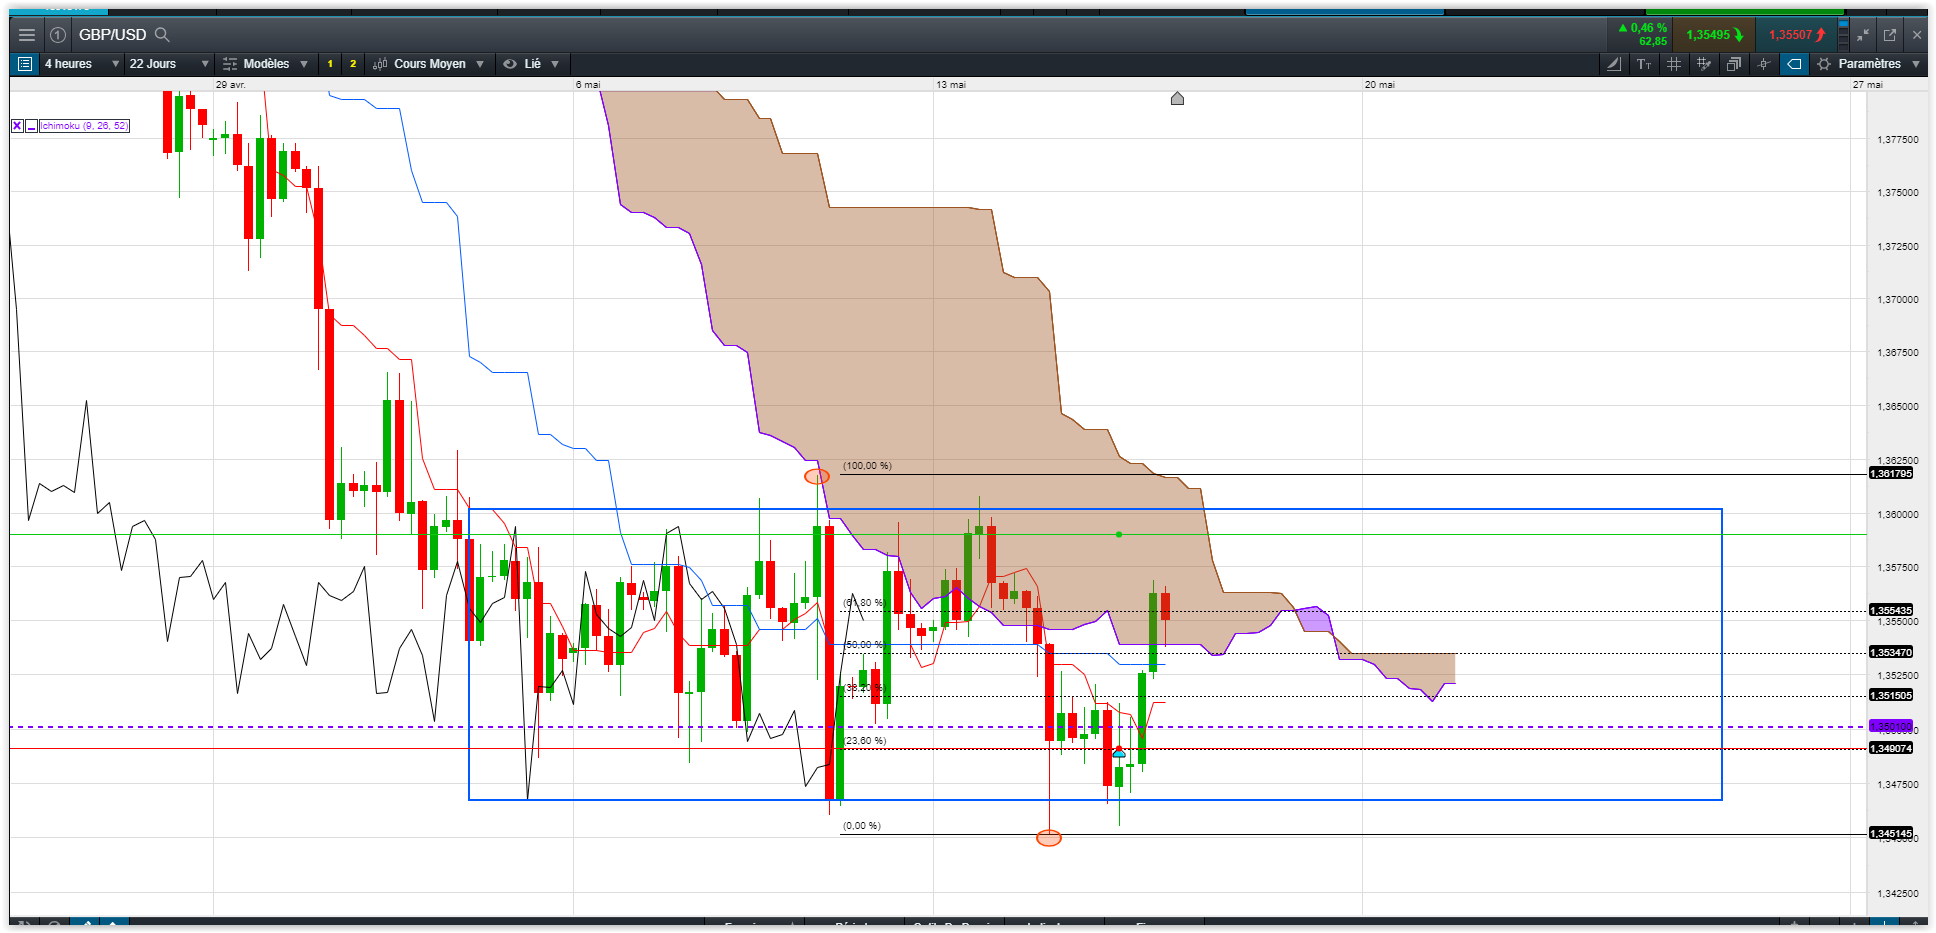Click the 1,355435 price level label
Viewport: 1936px width, 933px height.
(1890, 610)
